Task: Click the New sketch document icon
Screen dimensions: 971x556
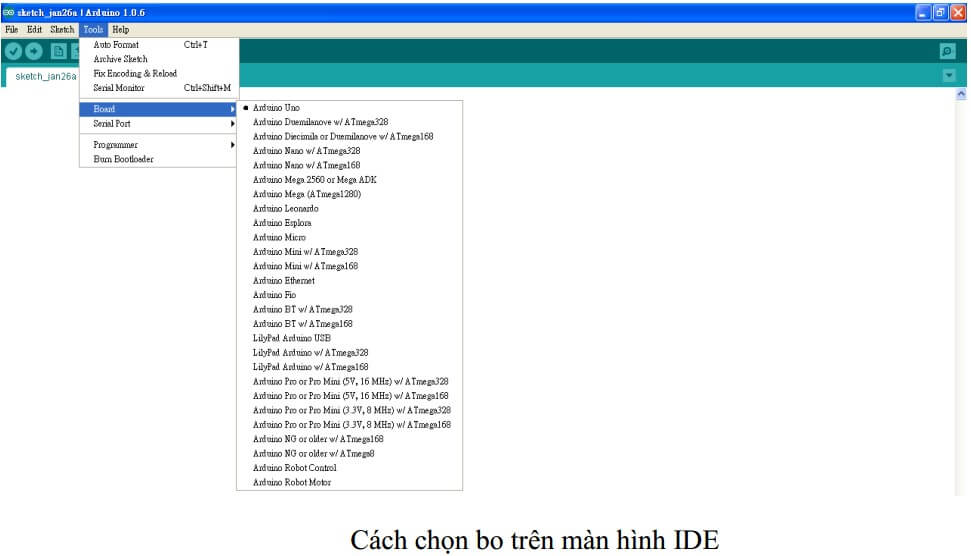Action: point(58,51)
